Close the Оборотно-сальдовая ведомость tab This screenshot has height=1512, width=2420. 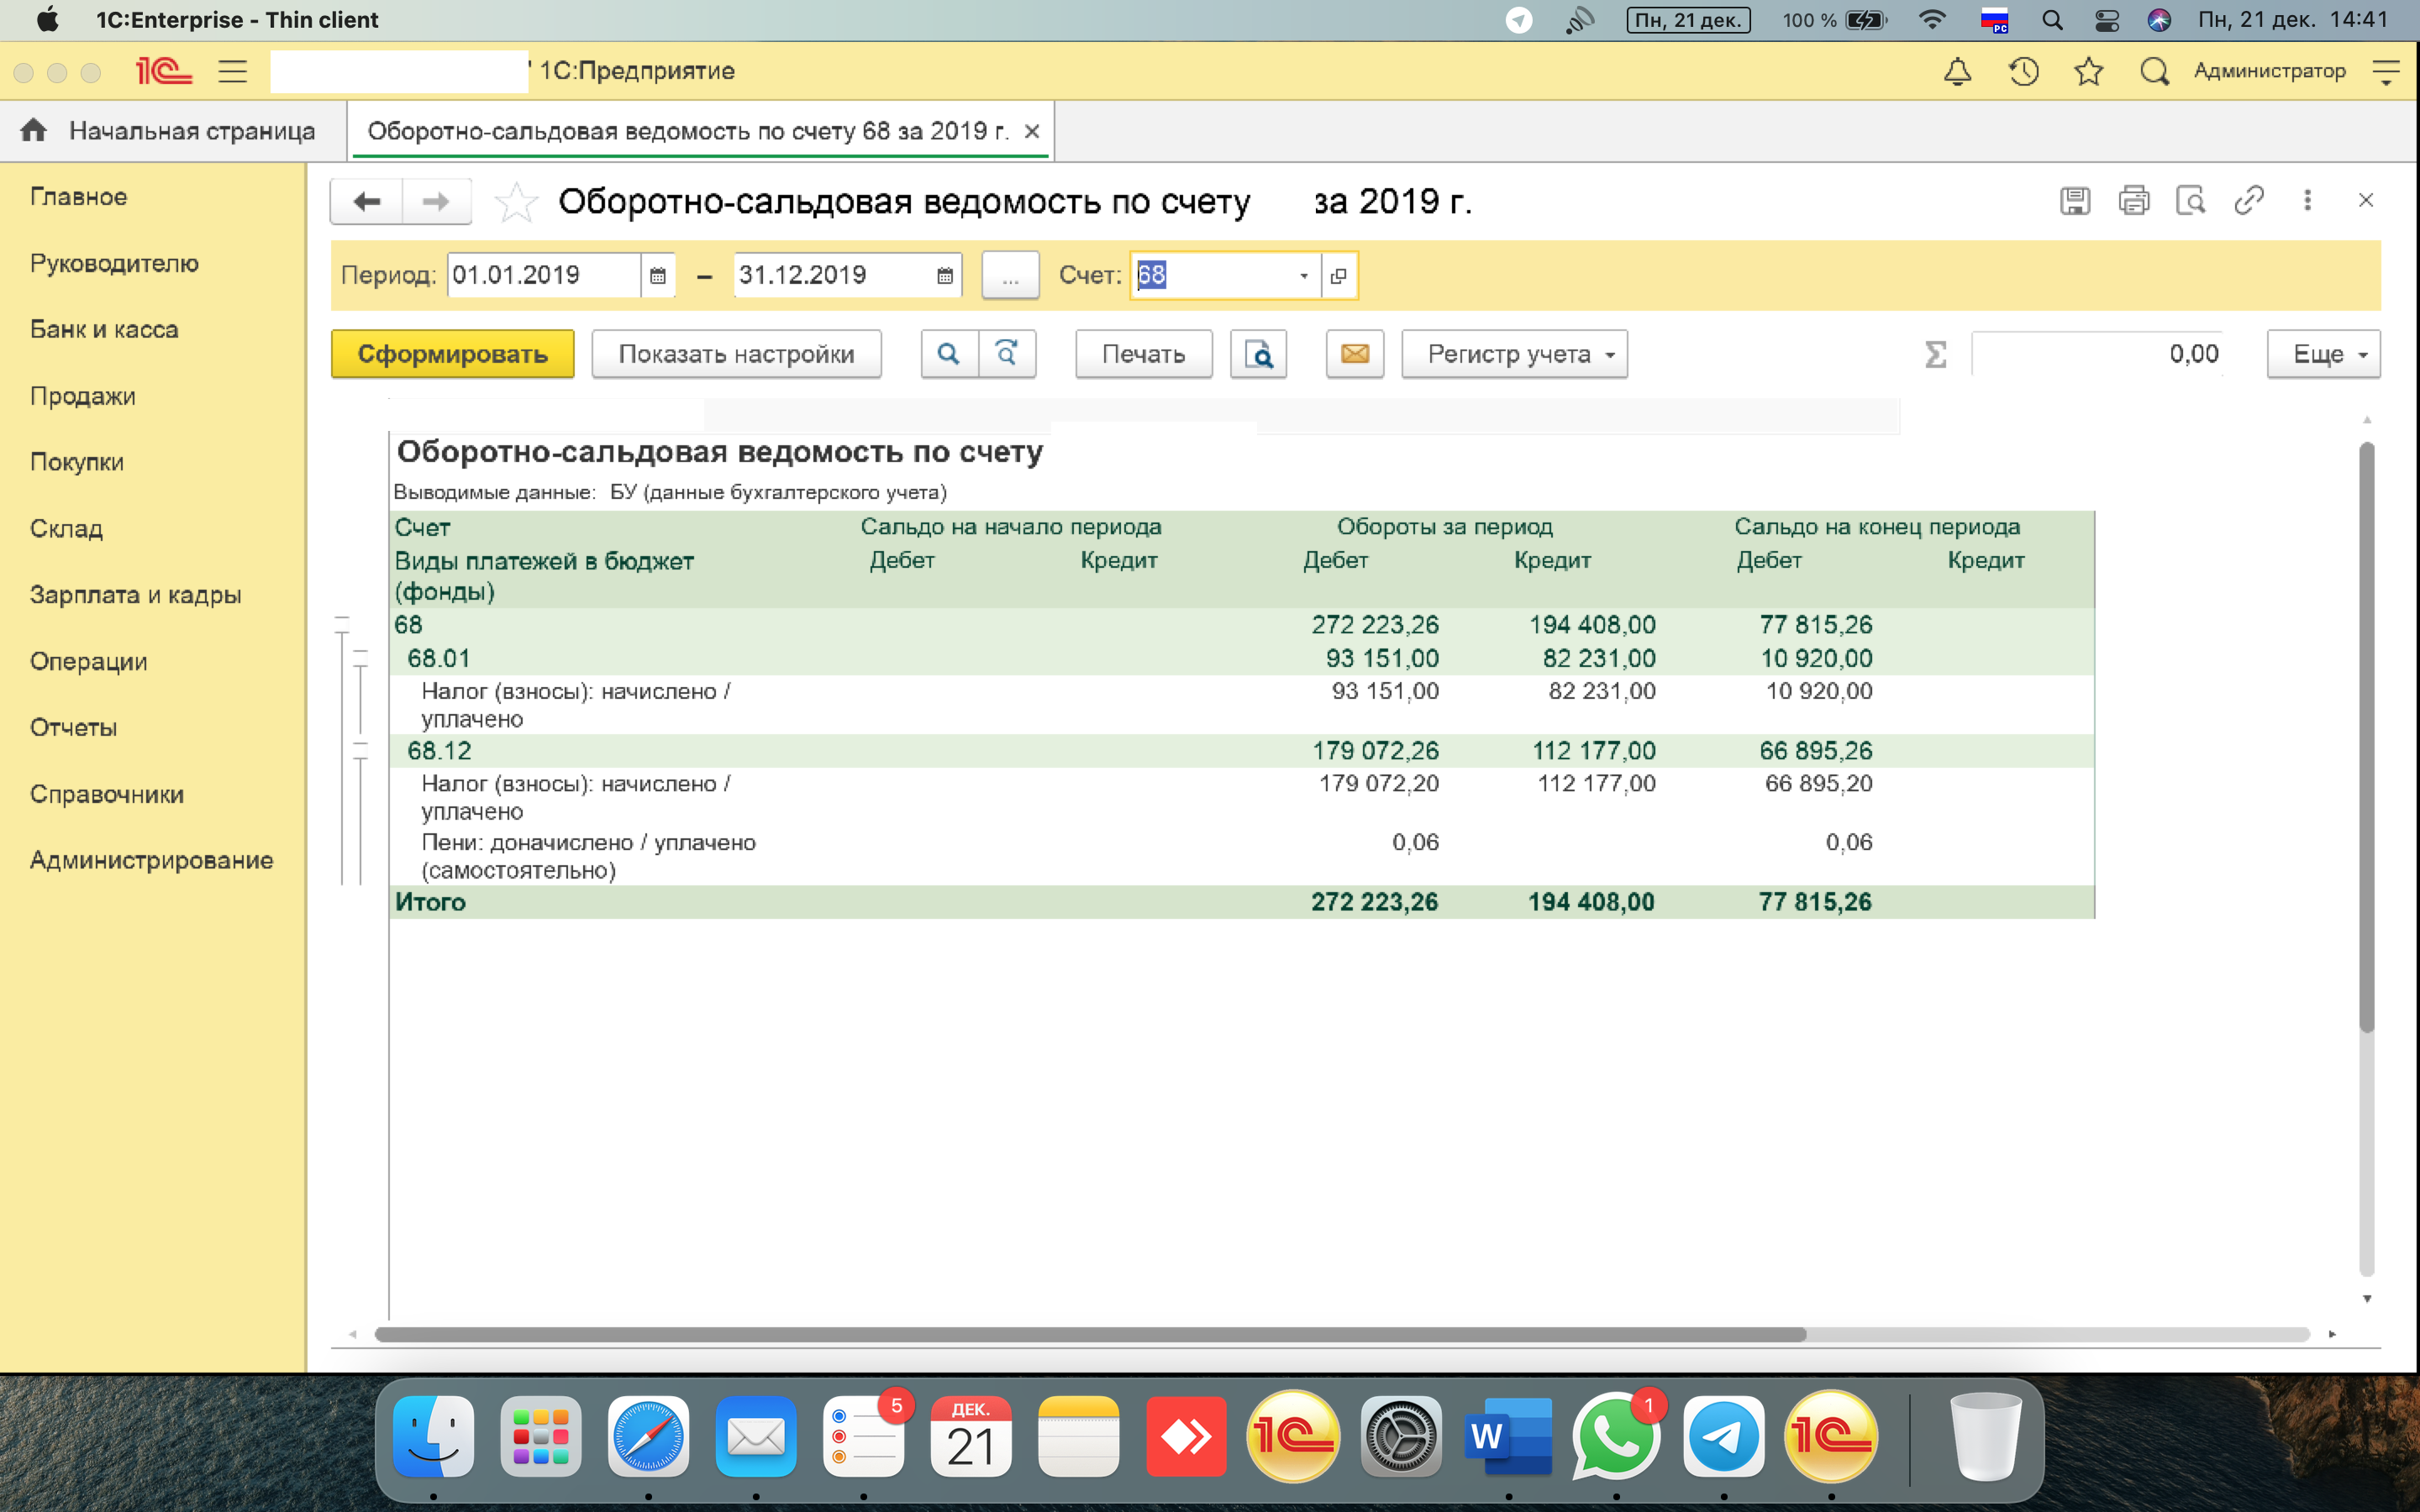pyautogui.click(x=1032, y=131)
